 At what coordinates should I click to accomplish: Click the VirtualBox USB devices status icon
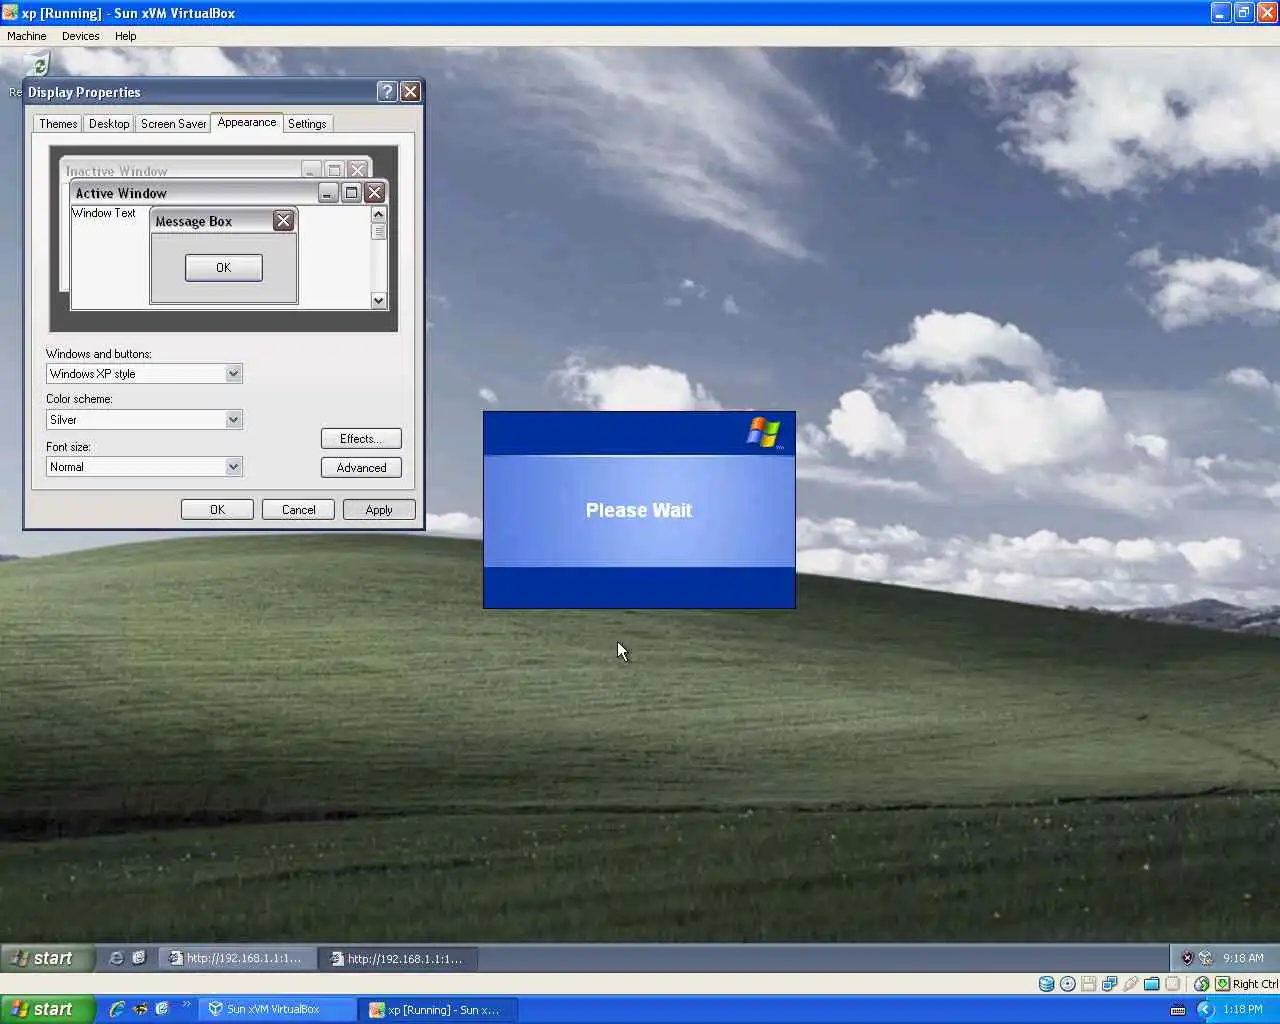point(1131,984)
